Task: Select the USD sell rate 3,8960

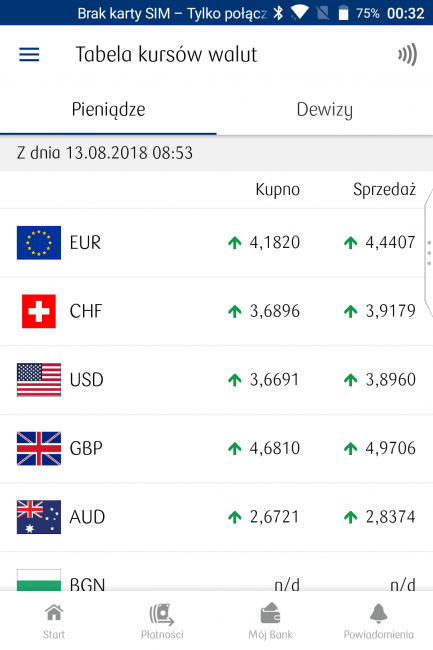Action: click(x=390, y=380)
